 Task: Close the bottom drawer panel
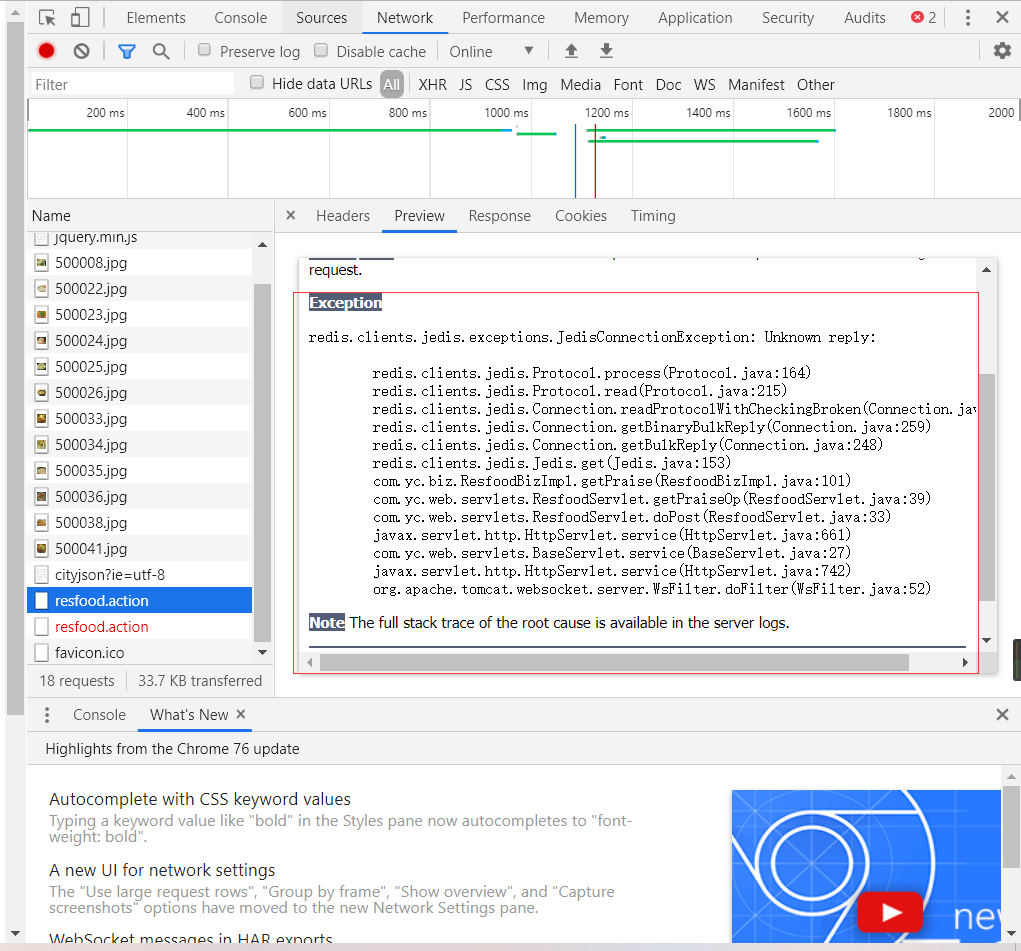click(1002, 715)
